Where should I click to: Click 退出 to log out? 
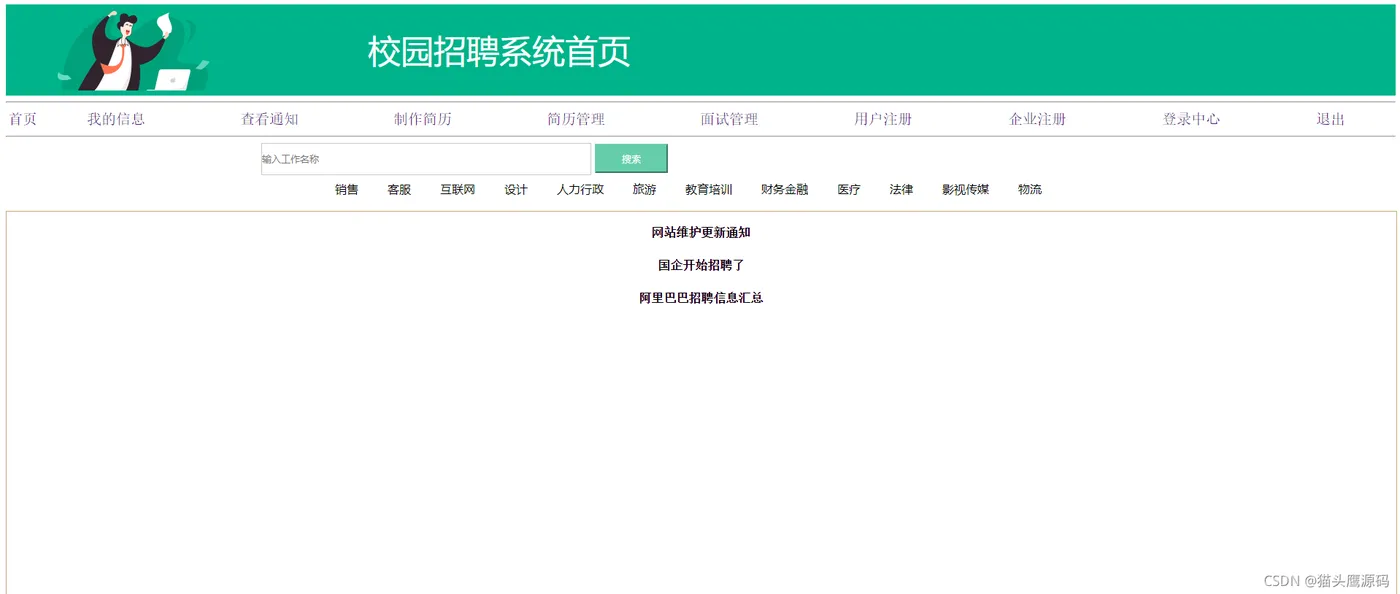pyautogui.click(x=1332, y=118)
